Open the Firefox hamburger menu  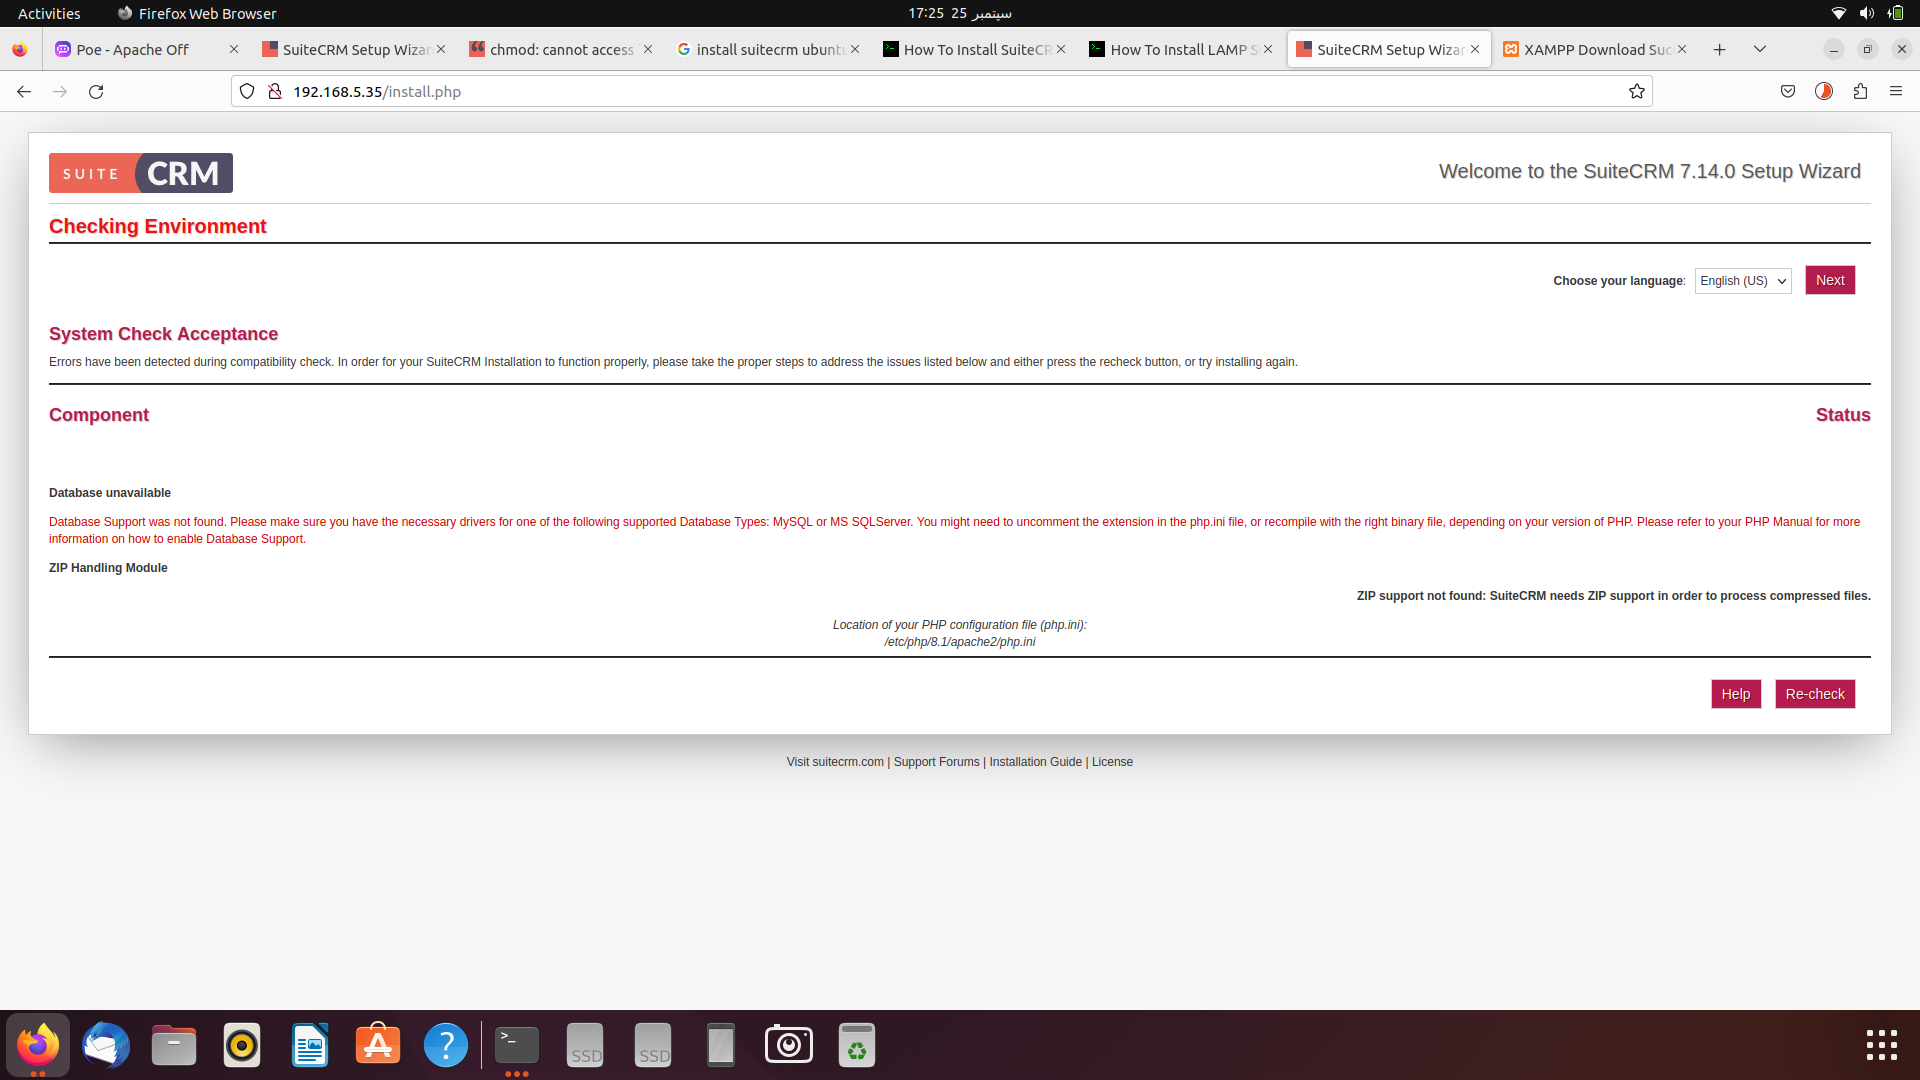(1896, 91)
